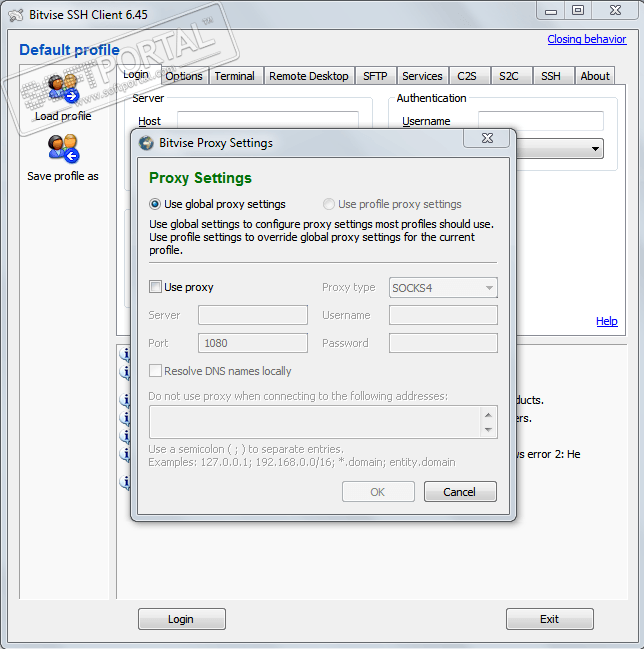This screenshot has width=644, height=649.
Task: Click the Authentication Username field in main window
Action: pyautogui.click(x=541, y=121)
